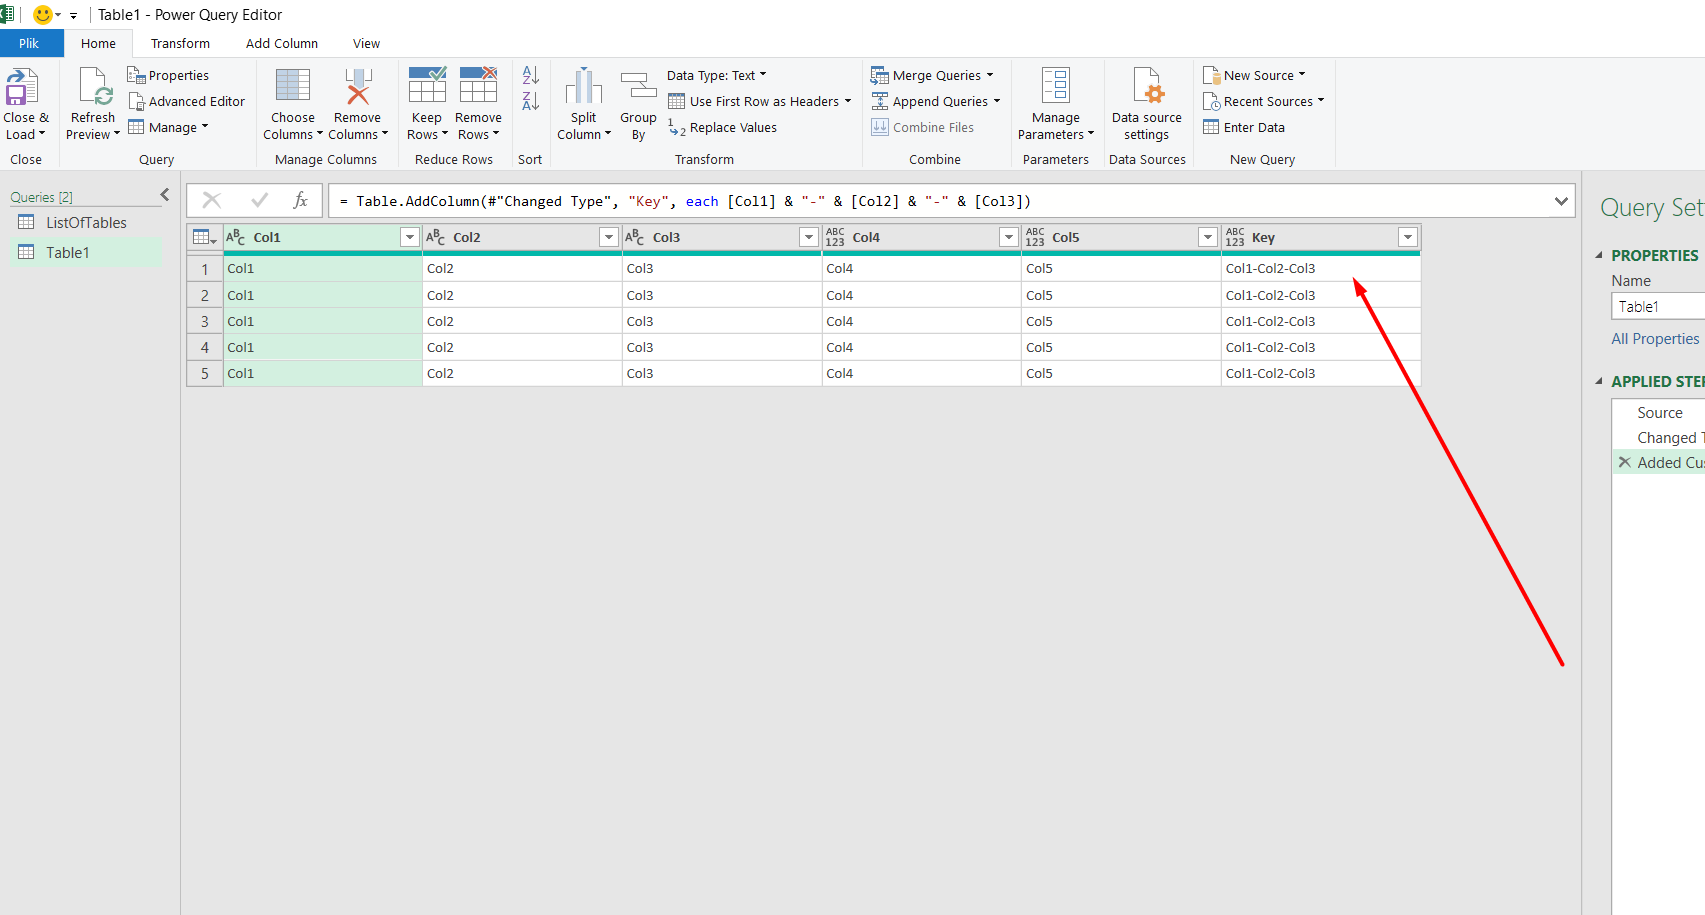Expand the formula bar
This screenshot has width=1705, height=915.
[x=1560, y=201]
